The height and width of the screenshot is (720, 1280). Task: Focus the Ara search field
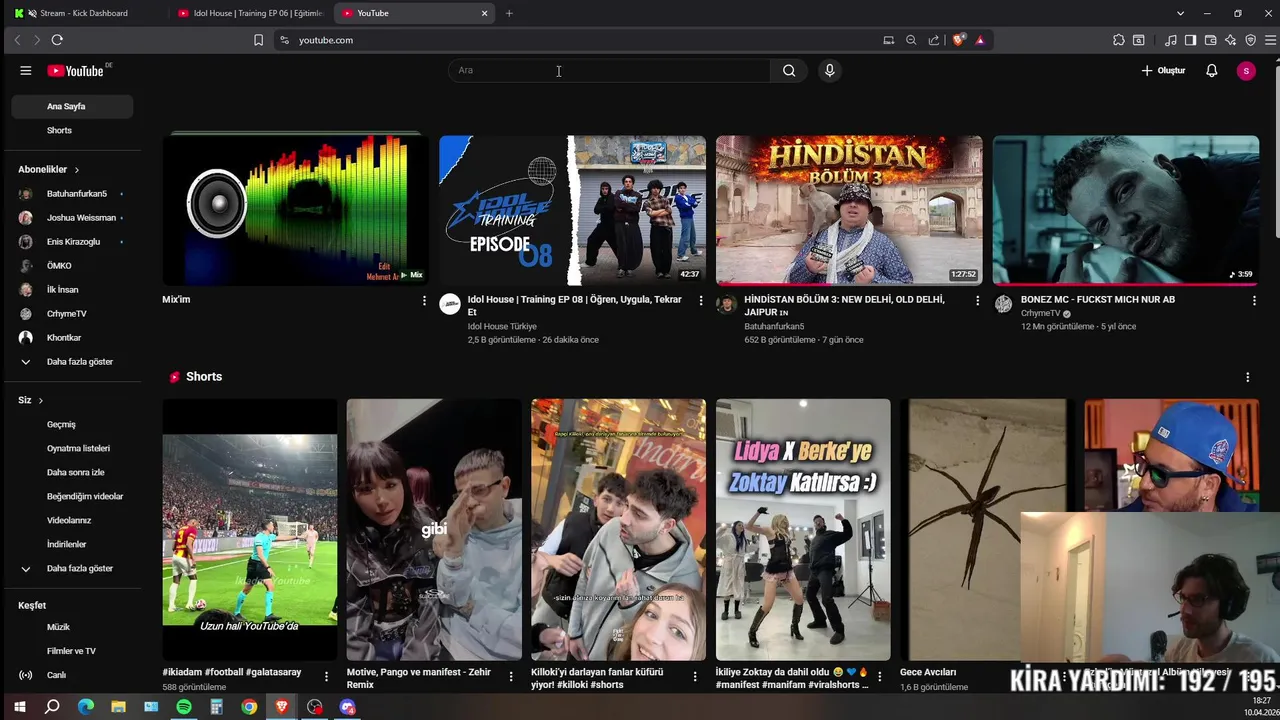(x=610, y=71)
